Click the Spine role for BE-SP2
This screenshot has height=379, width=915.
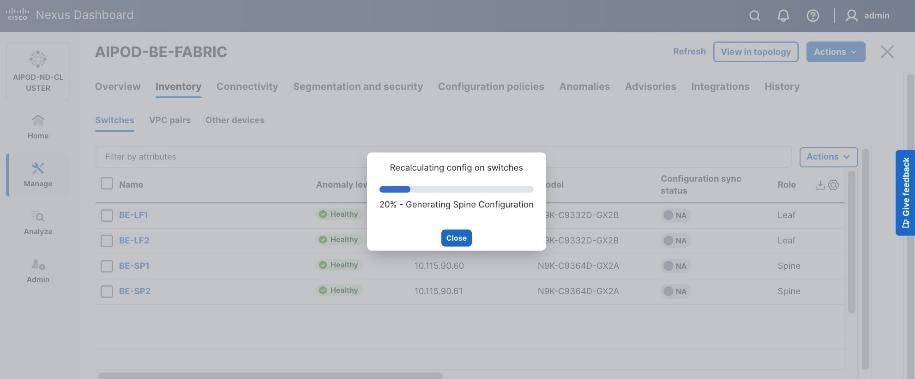[x=789, y=291]
